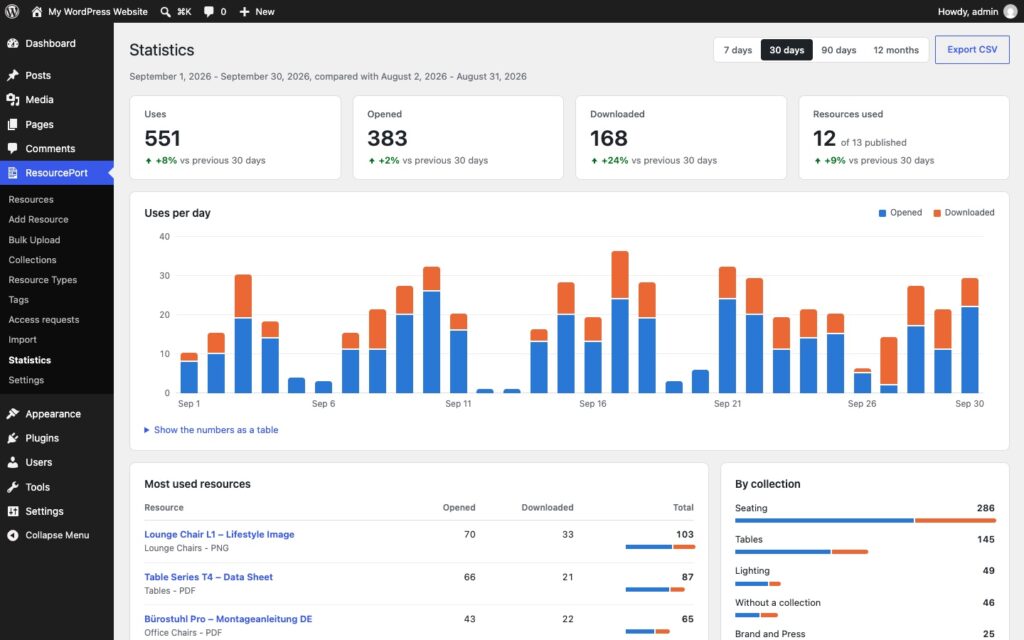Click the Opened column header
The width and height of the screenshot is (1024, 640).
coord(459,507)
